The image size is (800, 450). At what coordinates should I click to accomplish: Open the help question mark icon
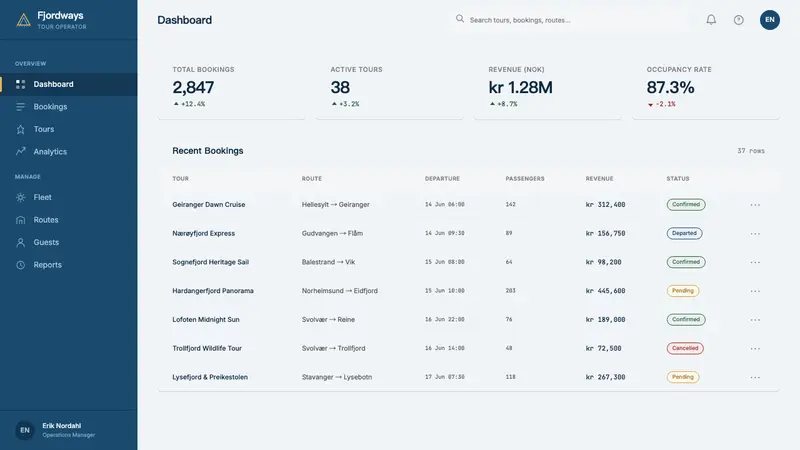pyautogui.click(x=738, y=20)
